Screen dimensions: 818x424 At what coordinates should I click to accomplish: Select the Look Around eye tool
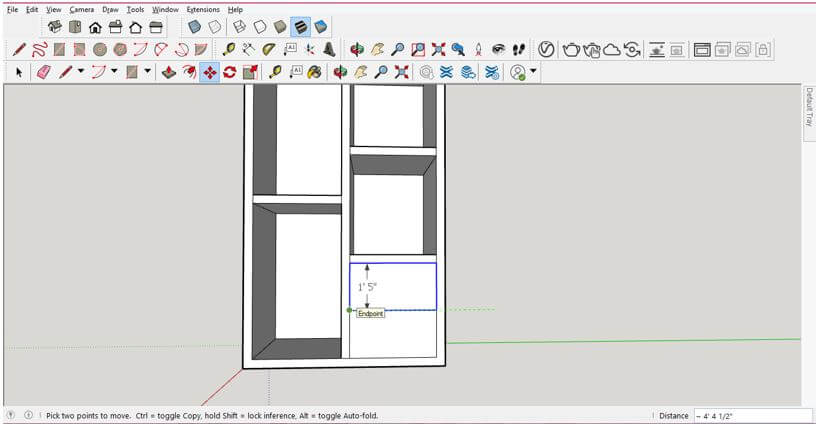(x=499, y=50)
